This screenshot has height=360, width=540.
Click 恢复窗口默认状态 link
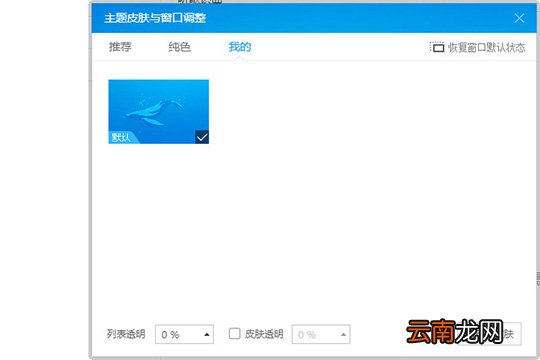click(x=486, y=48)
